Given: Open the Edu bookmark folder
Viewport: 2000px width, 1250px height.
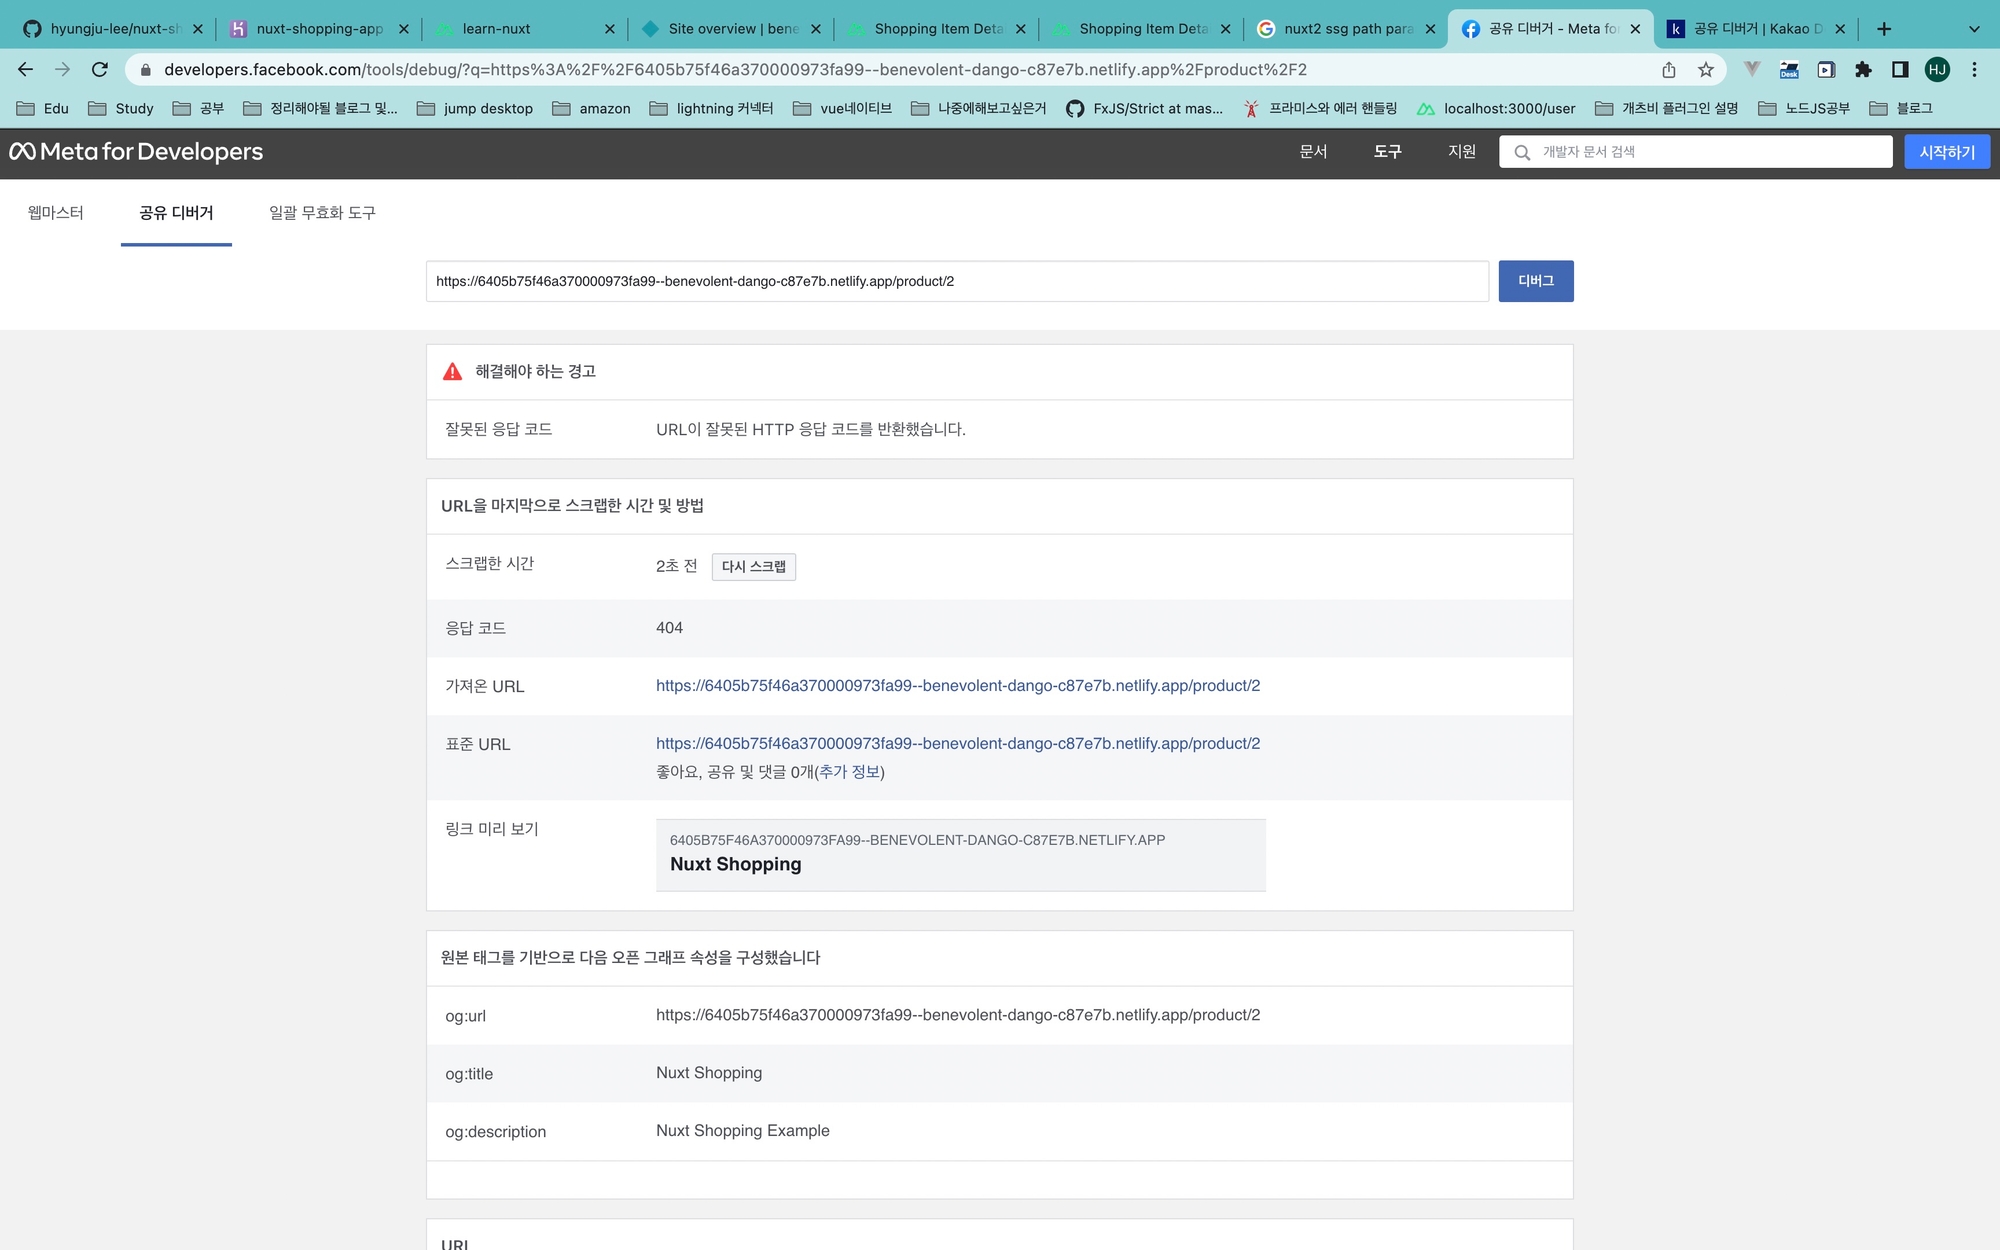Looking at the screenshot, I should pos(43,108).
